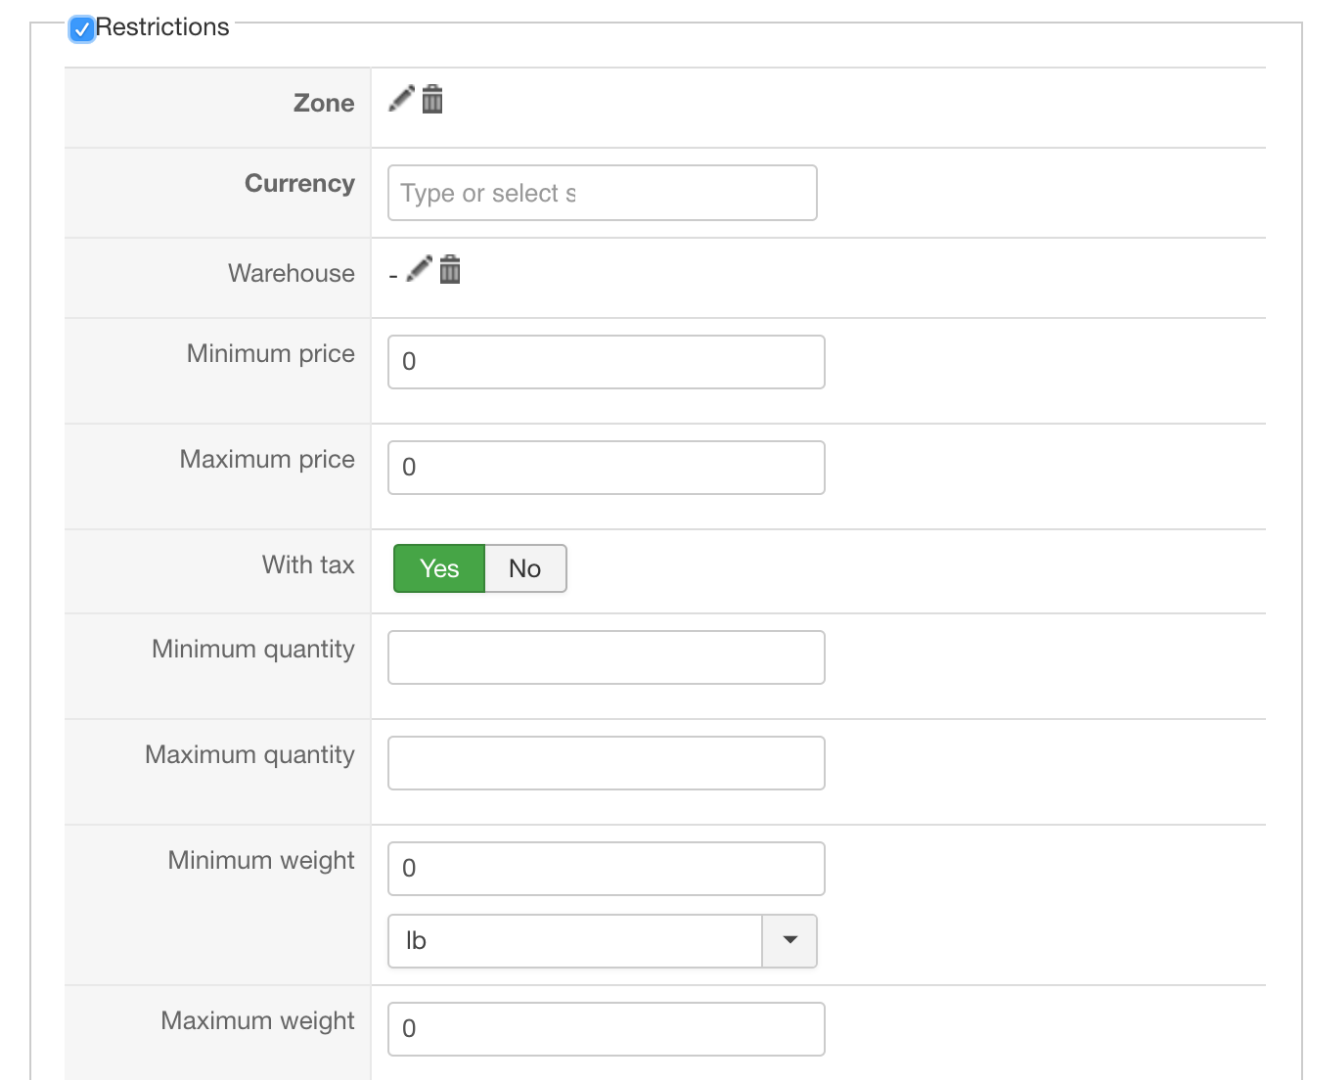This screenshot has height=1080, width=1328.
Task: Click the With tax label
Action: (x=308, y=565)
